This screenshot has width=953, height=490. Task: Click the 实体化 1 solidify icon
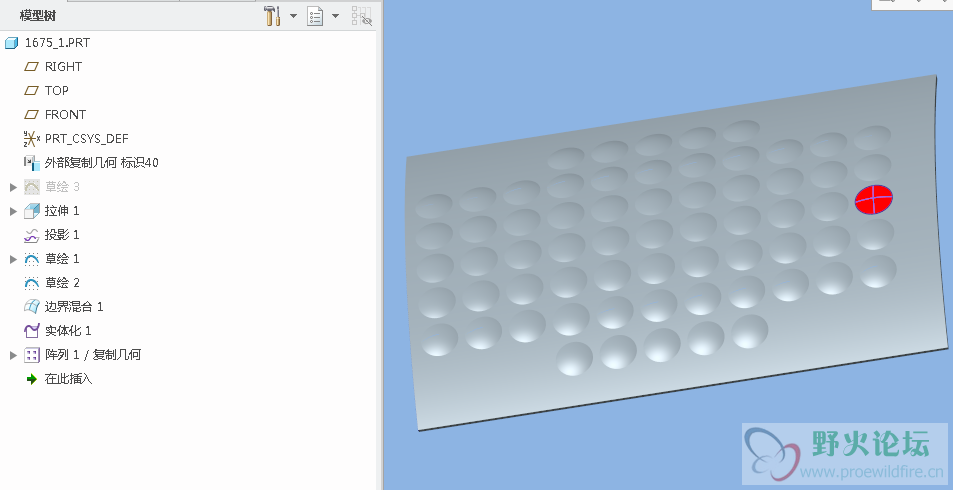[x=32, y=331]
